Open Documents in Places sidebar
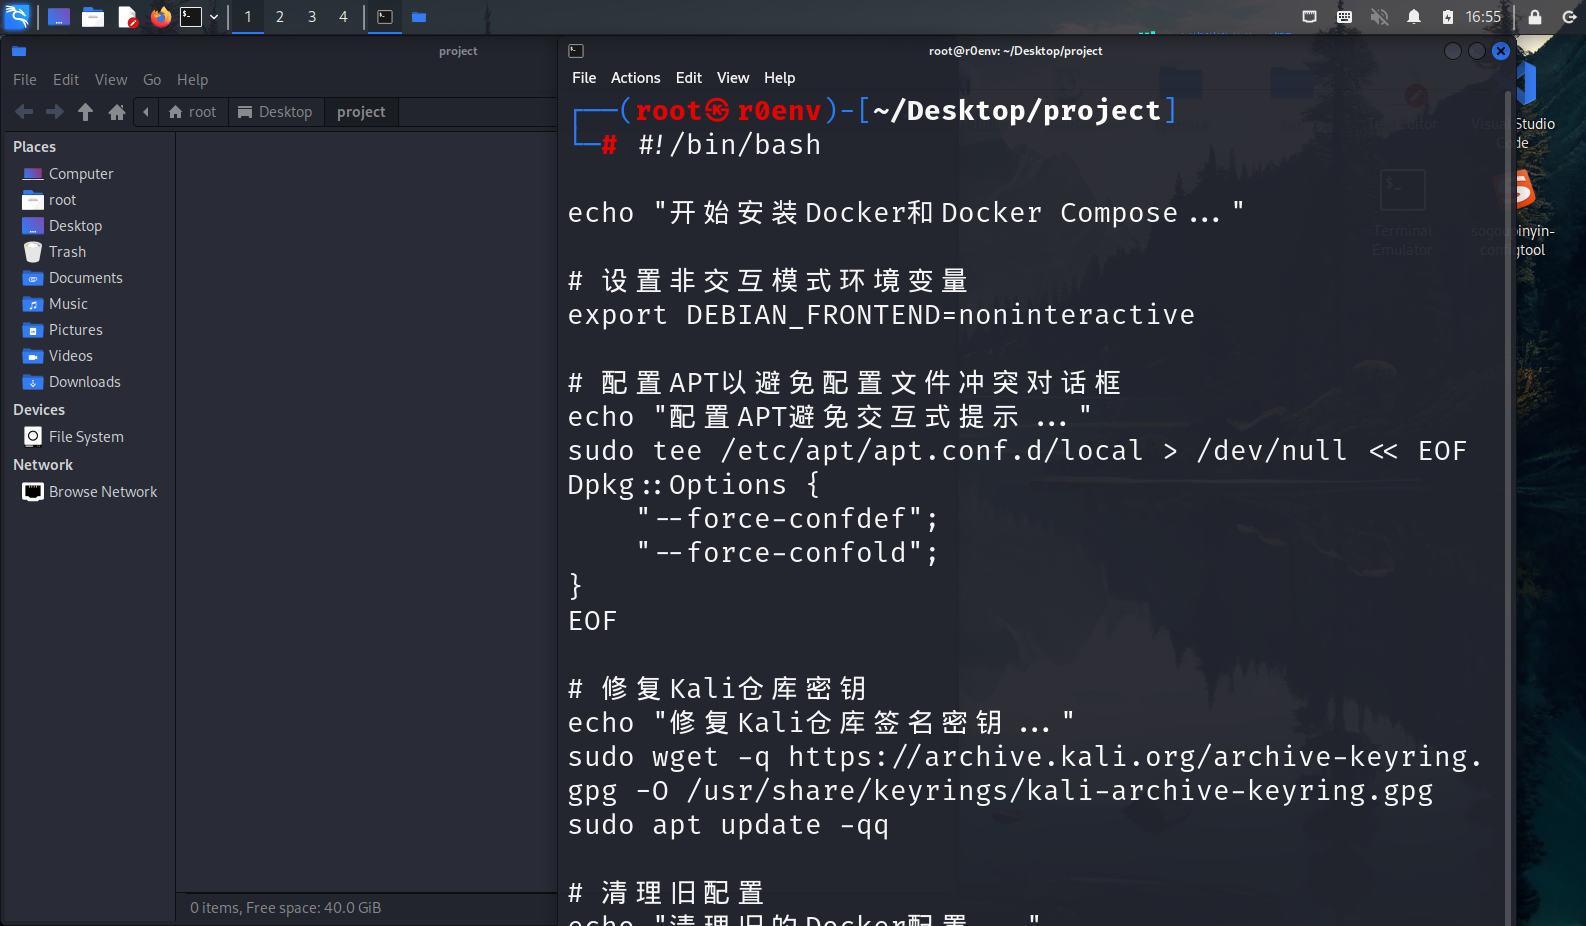Viewport: 1586px width, 926px height. tap(88, 278)
